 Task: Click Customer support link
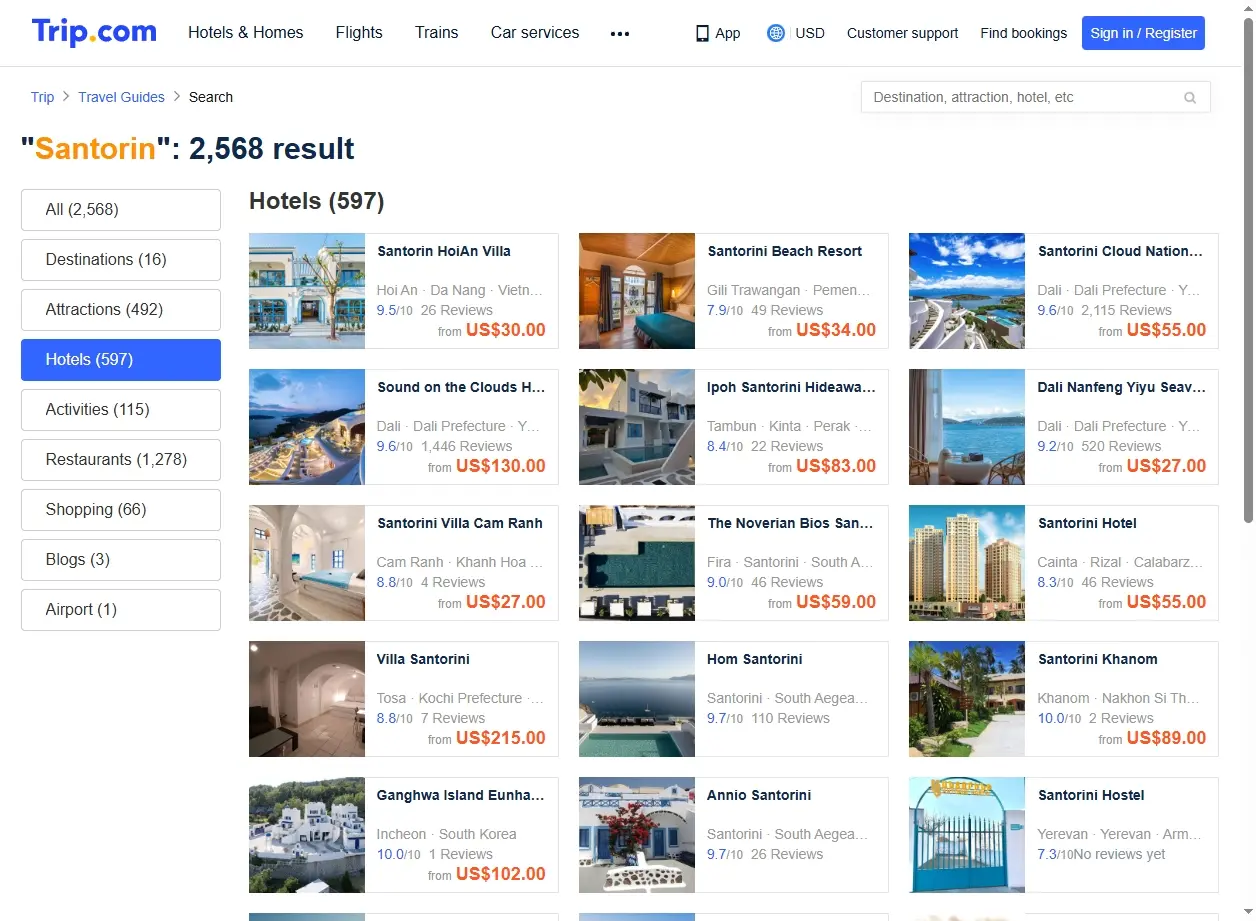coord(902,33)
